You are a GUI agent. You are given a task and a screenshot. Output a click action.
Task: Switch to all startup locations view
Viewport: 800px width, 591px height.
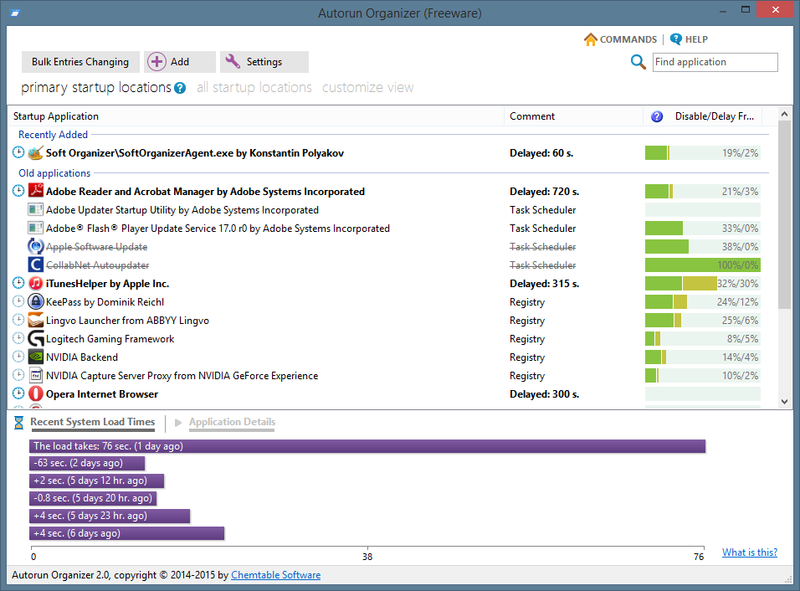[x=254, y=87]
